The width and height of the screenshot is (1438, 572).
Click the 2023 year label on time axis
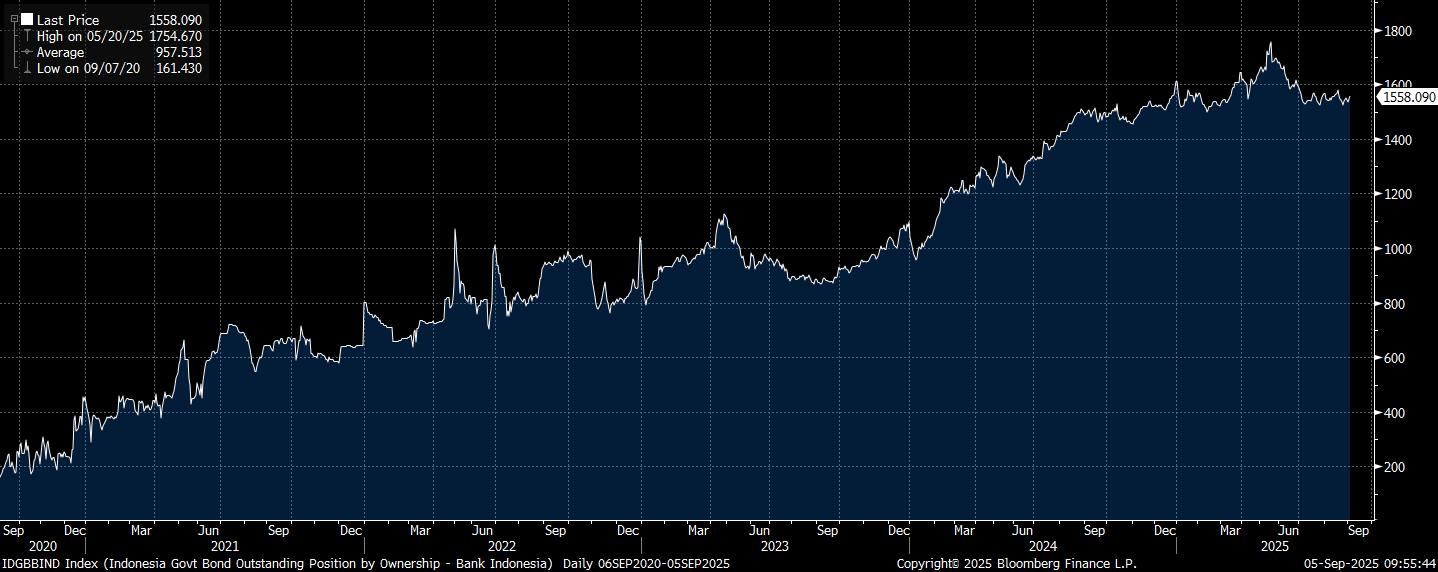(775, 546)
